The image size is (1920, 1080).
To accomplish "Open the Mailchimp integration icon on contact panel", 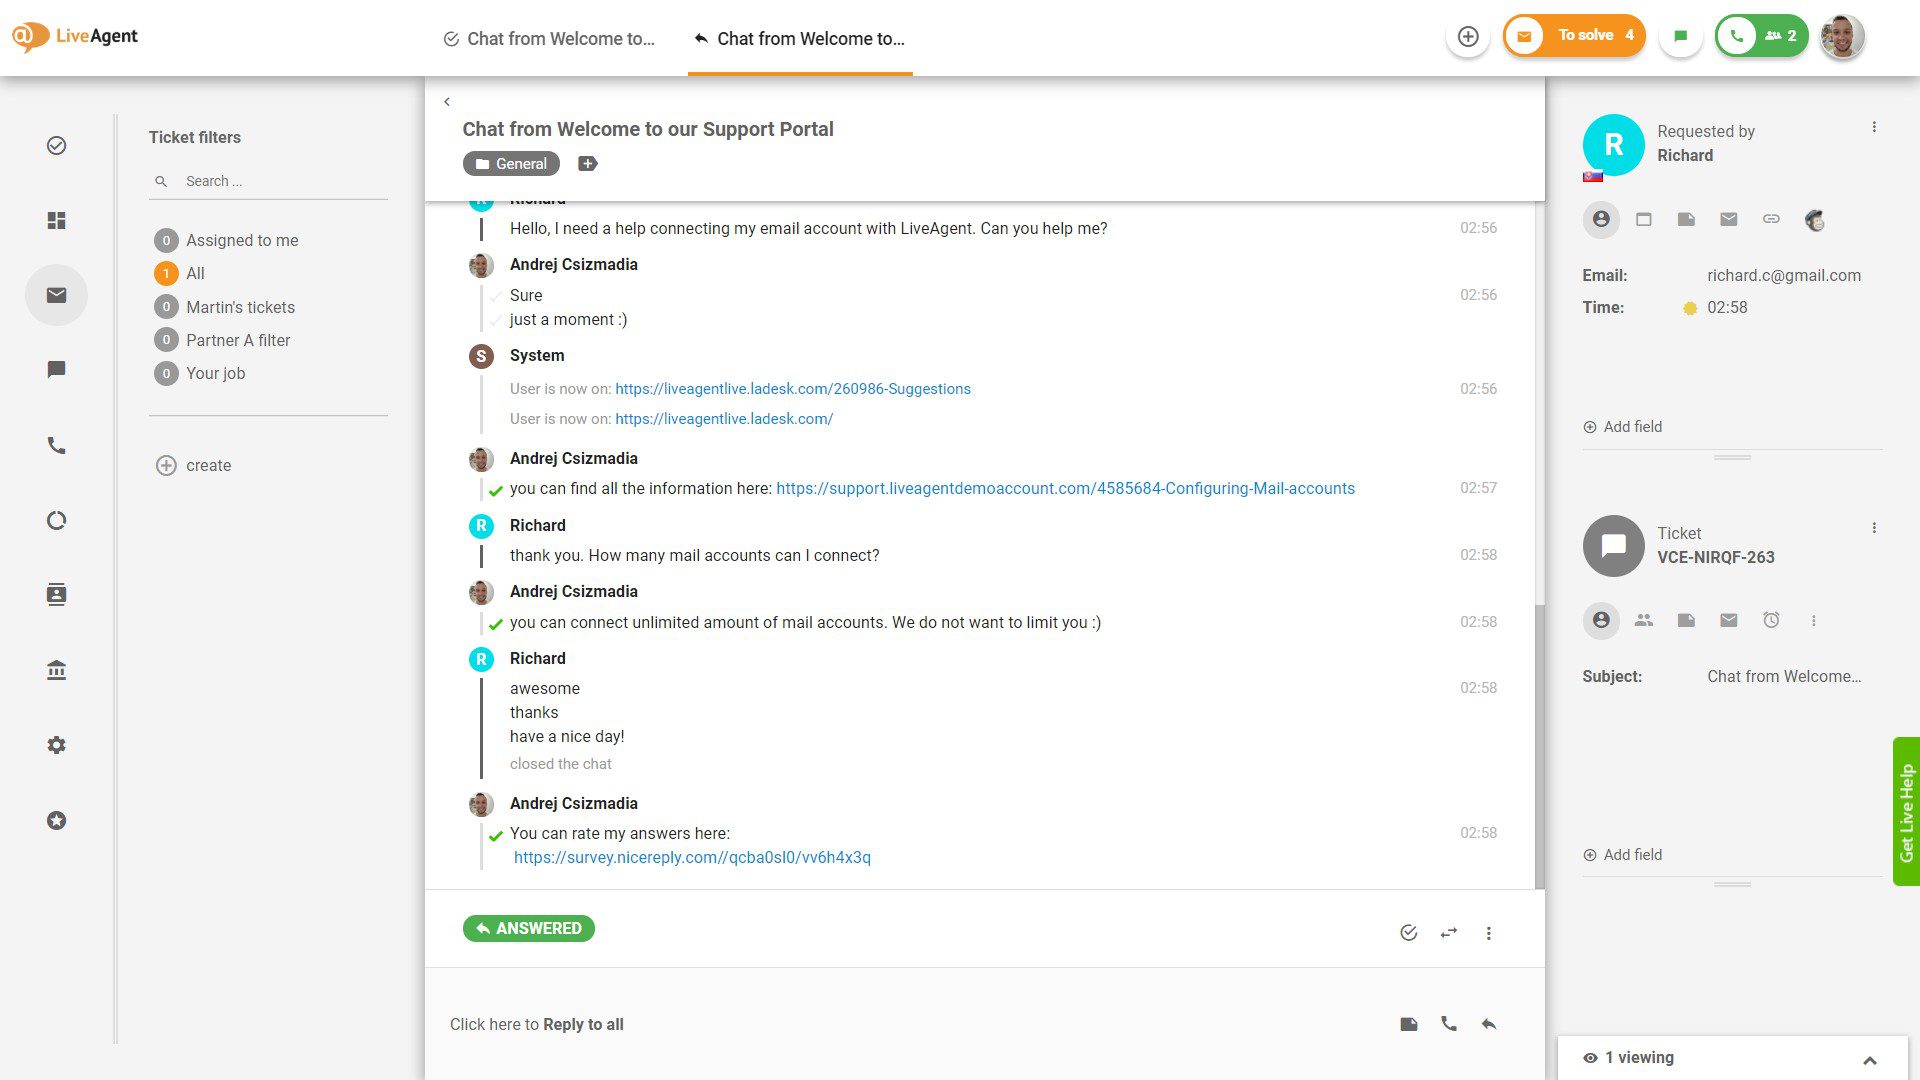I will 1814,220.
